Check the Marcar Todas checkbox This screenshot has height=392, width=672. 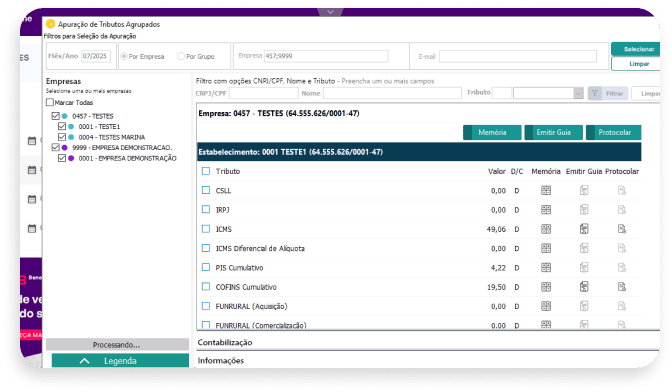coord(50,102)
